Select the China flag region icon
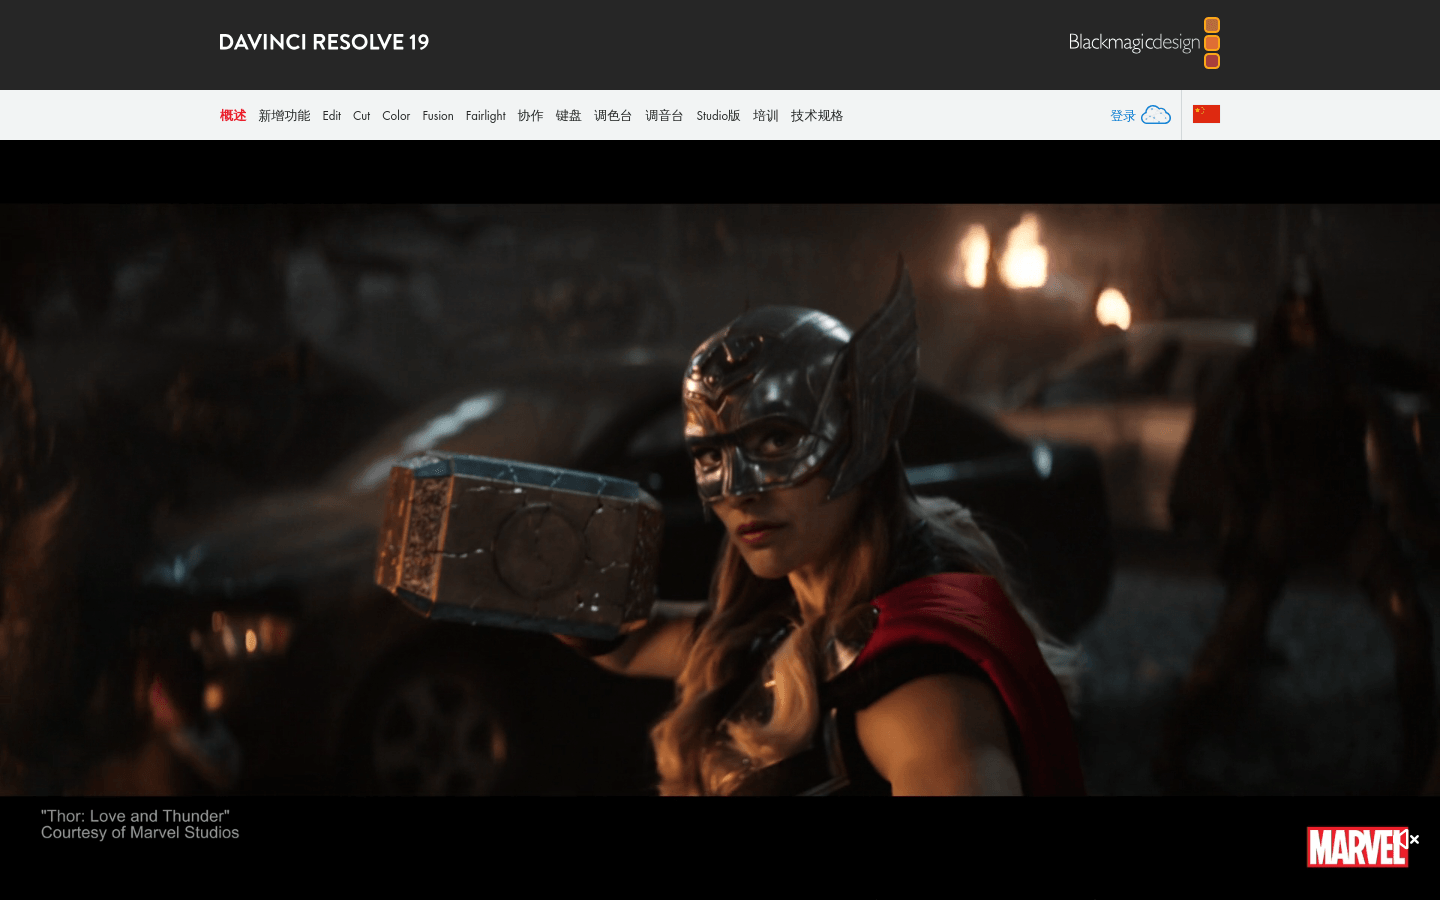The image size is (1440, 900). (x=1206, y=114)
